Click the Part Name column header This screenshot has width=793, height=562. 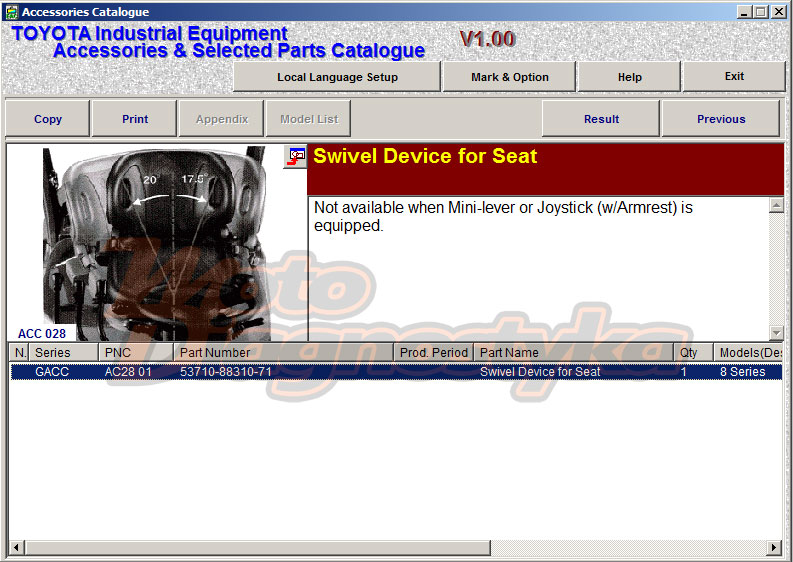click(574, 353)
